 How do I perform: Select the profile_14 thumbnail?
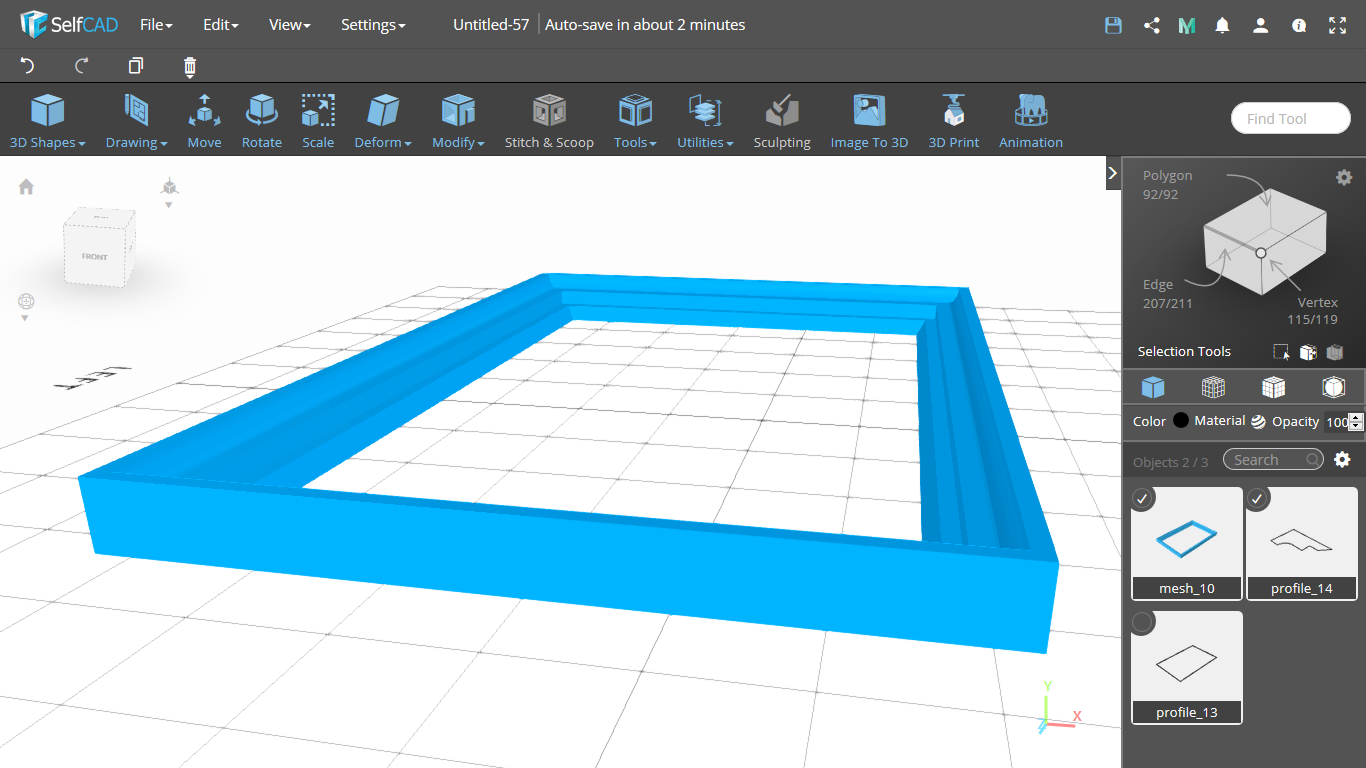tap(1302, 543)
